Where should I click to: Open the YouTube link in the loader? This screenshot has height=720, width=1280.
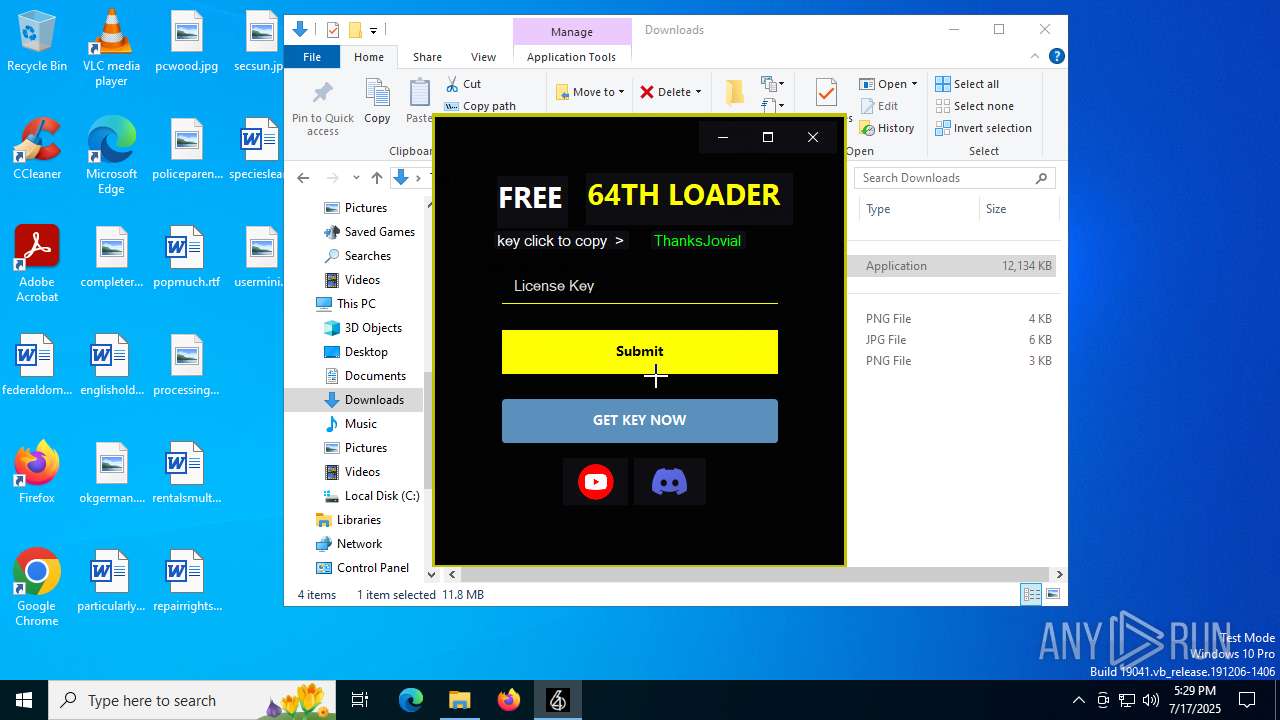(595, 482)
